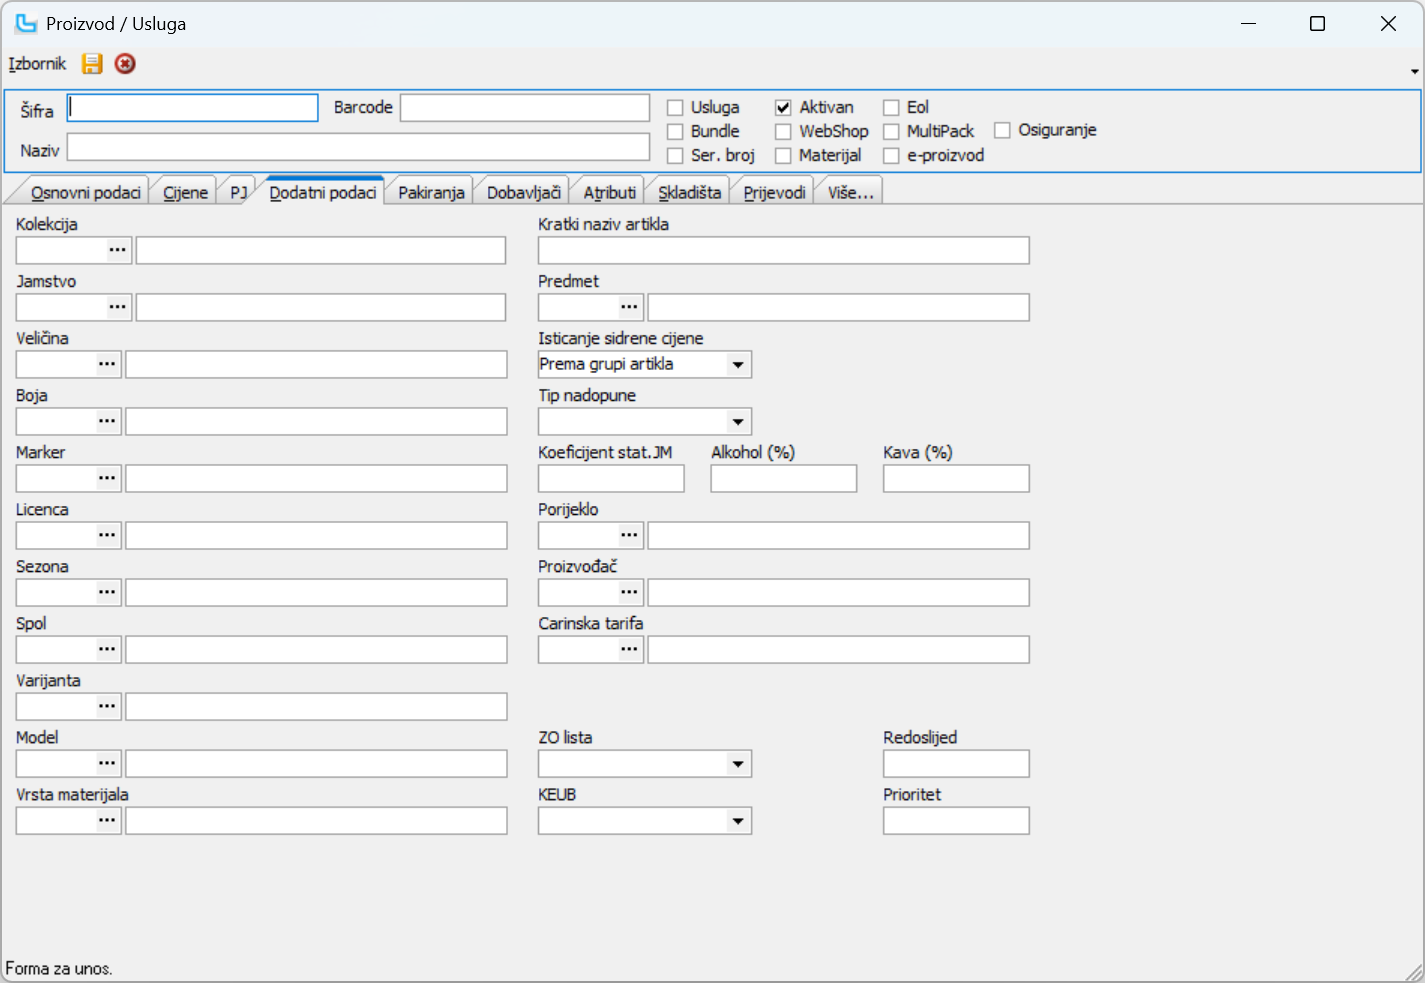Open the Dobavljači tab
Image resolution: width=1425 pixels, height=983 pixels.
point(523,193)
